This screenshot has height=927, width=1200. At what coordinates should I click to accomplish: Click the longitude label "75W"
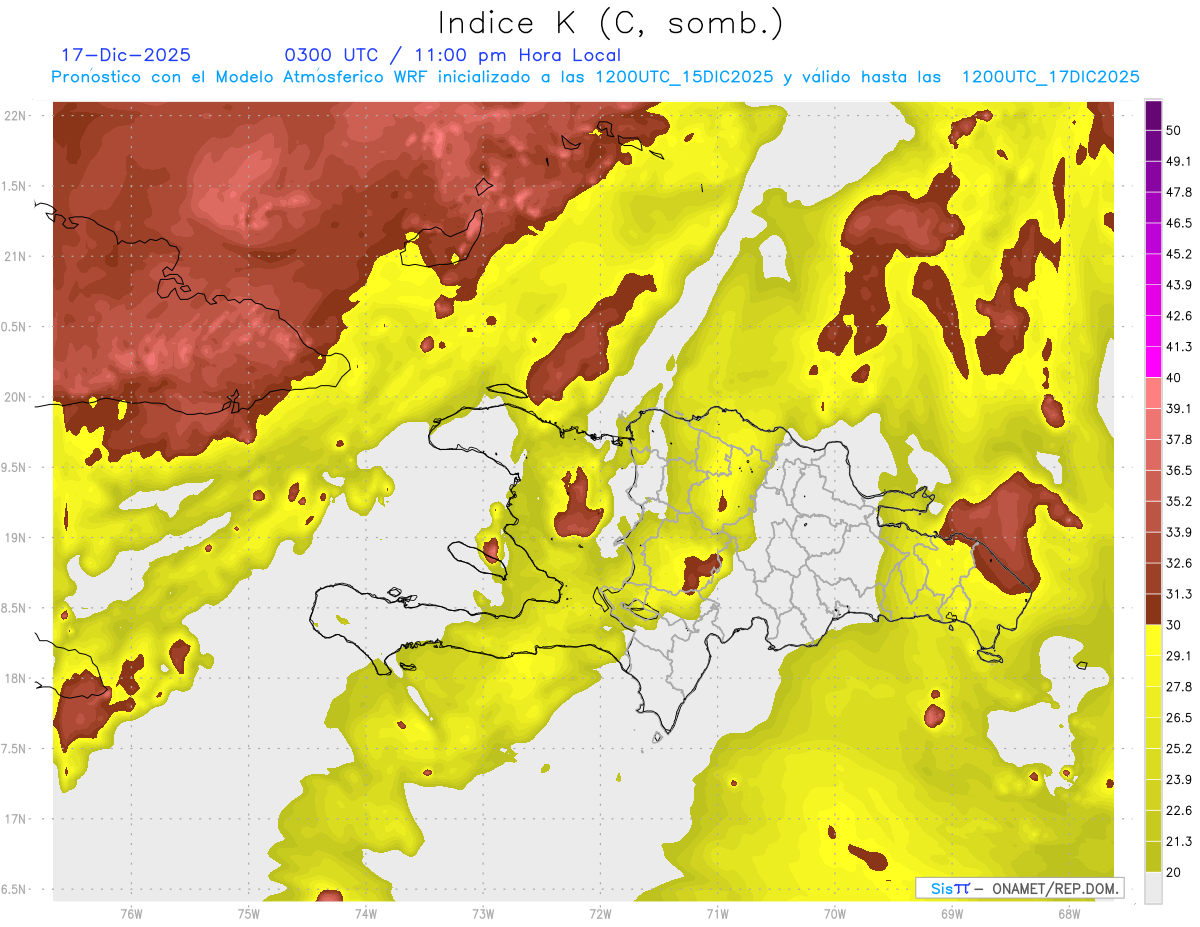tap(249, 914)
